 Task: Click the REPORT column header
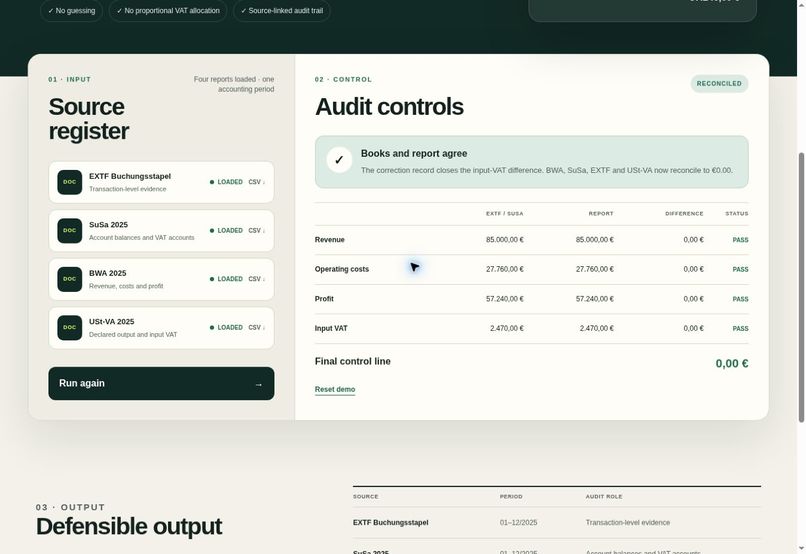point(601,214)
